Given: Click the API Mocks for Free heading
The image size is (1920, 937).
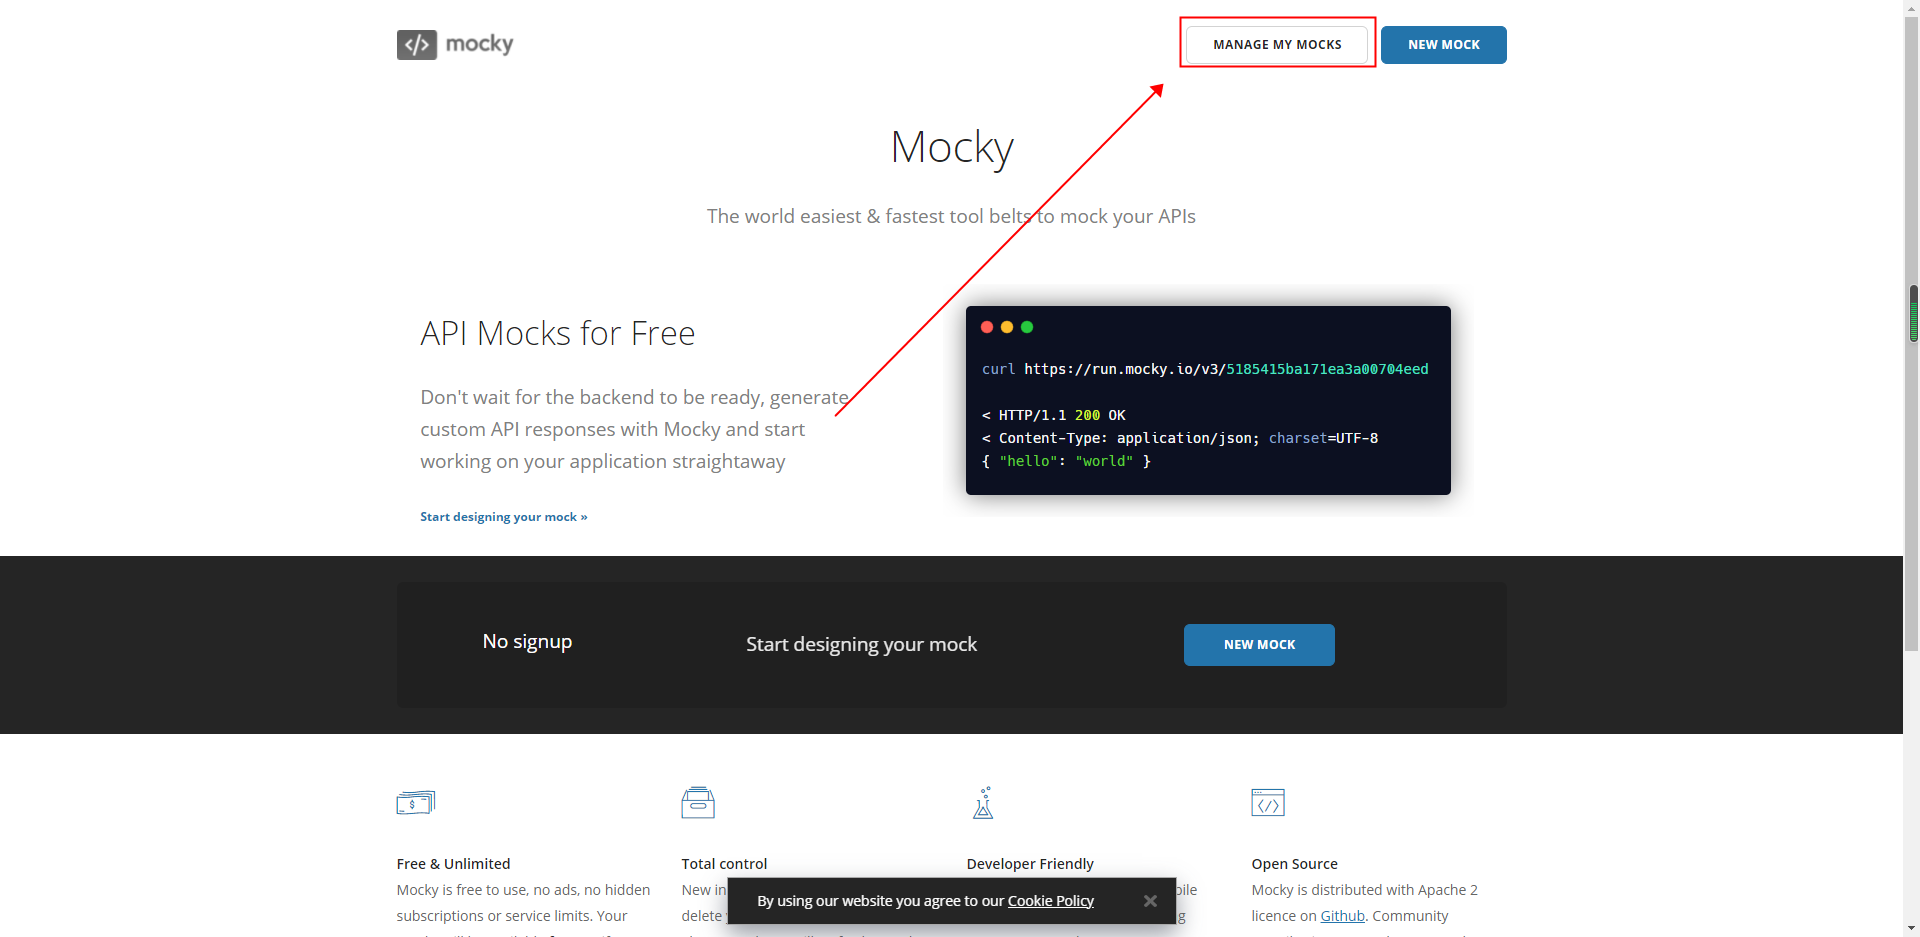Looking at the screenshot, I should [x=557, y=333].
